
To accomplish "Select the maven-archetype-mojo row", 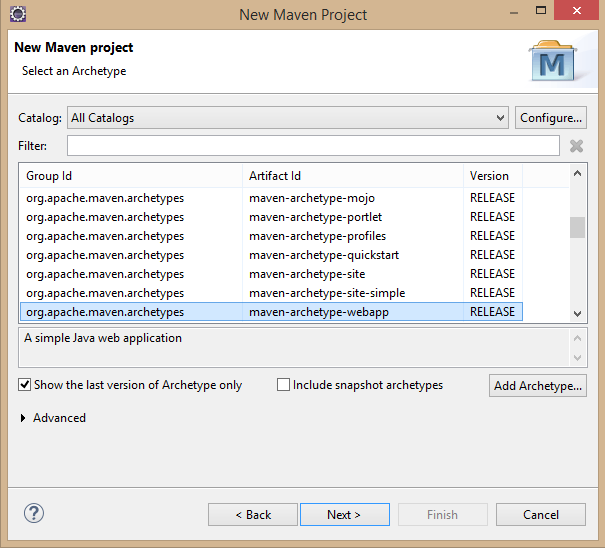I will coord(271,198).
